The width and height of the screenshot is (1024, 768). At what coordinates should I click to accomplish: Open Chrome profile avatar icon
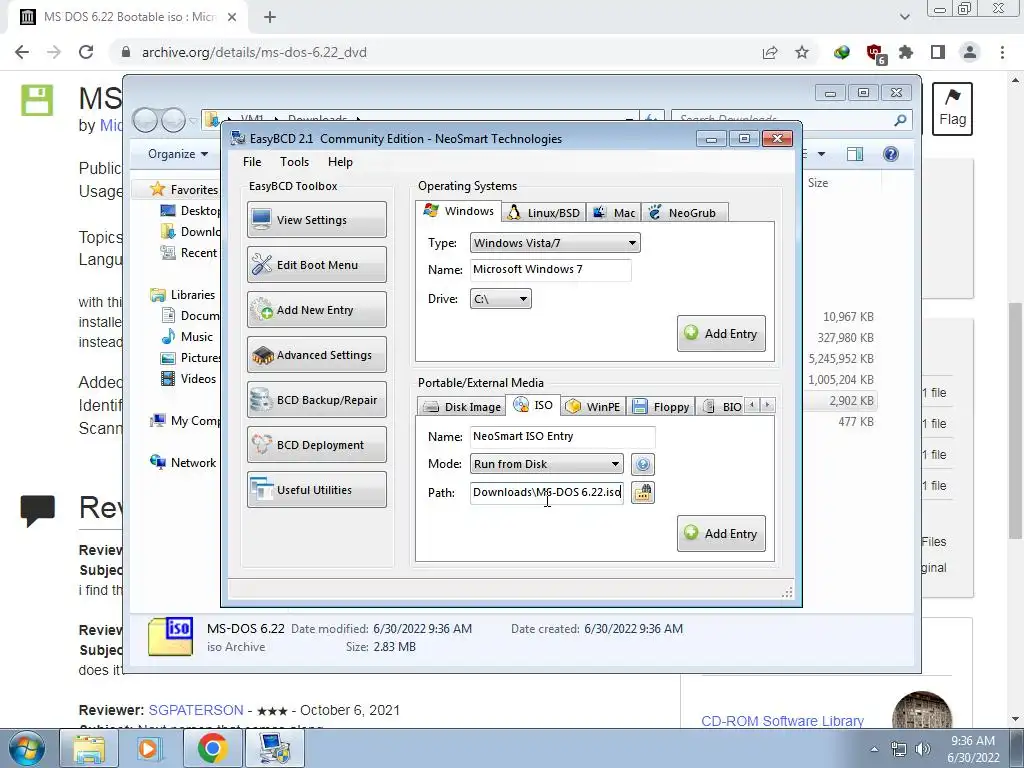tap(970, 52)
